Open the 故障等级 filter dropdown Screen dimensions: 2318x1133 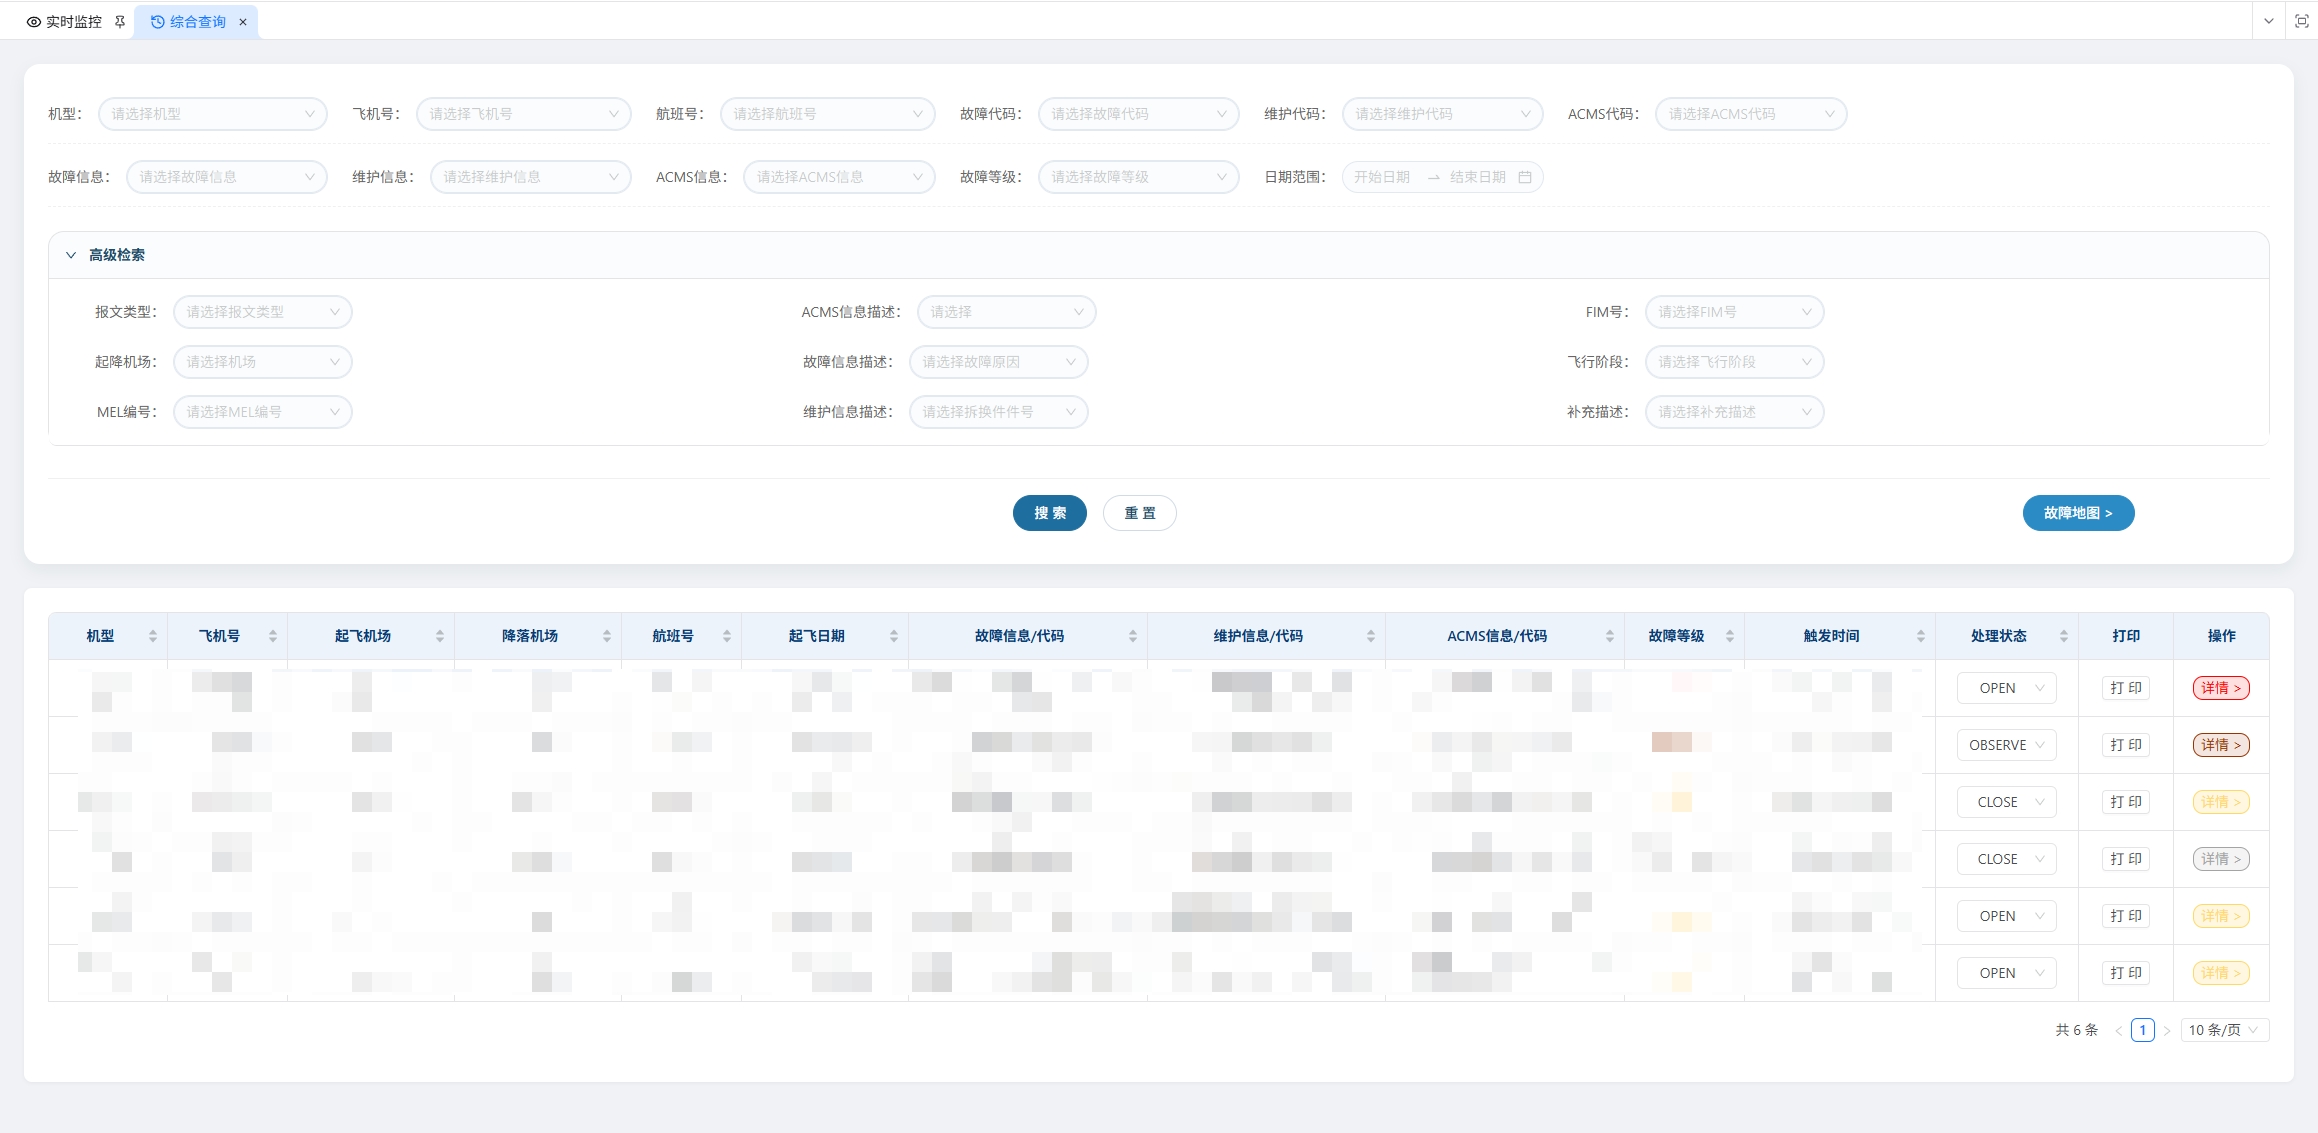1139,177
